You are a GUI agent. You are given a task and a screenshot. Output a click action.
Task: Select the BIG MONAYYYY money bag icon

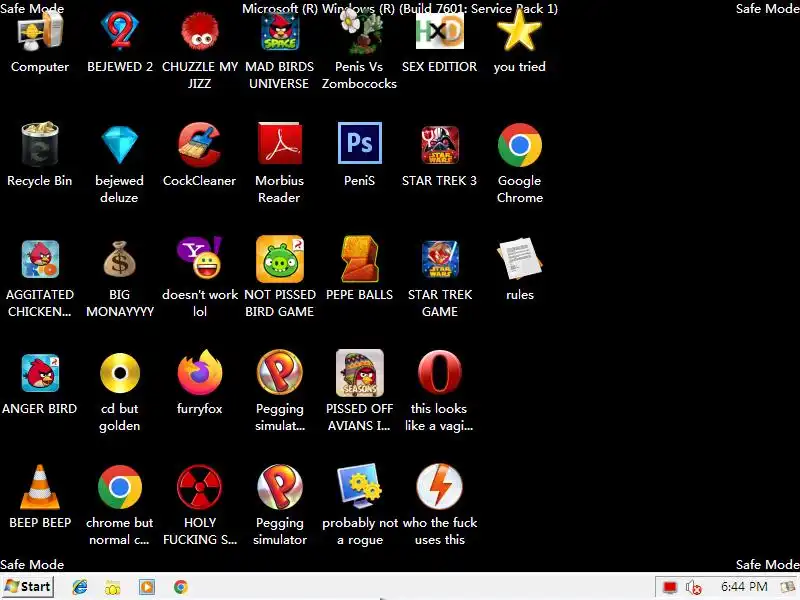pyautogui.click(x=120, y=259)
